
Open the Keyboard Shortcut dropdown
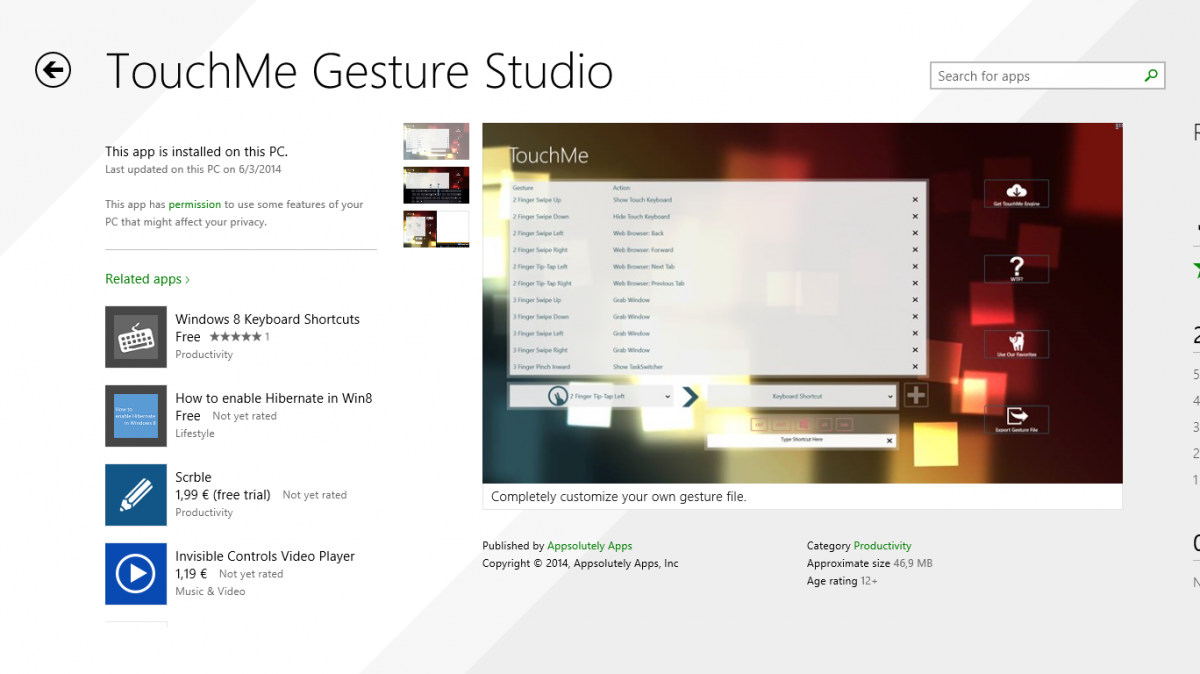802,396
